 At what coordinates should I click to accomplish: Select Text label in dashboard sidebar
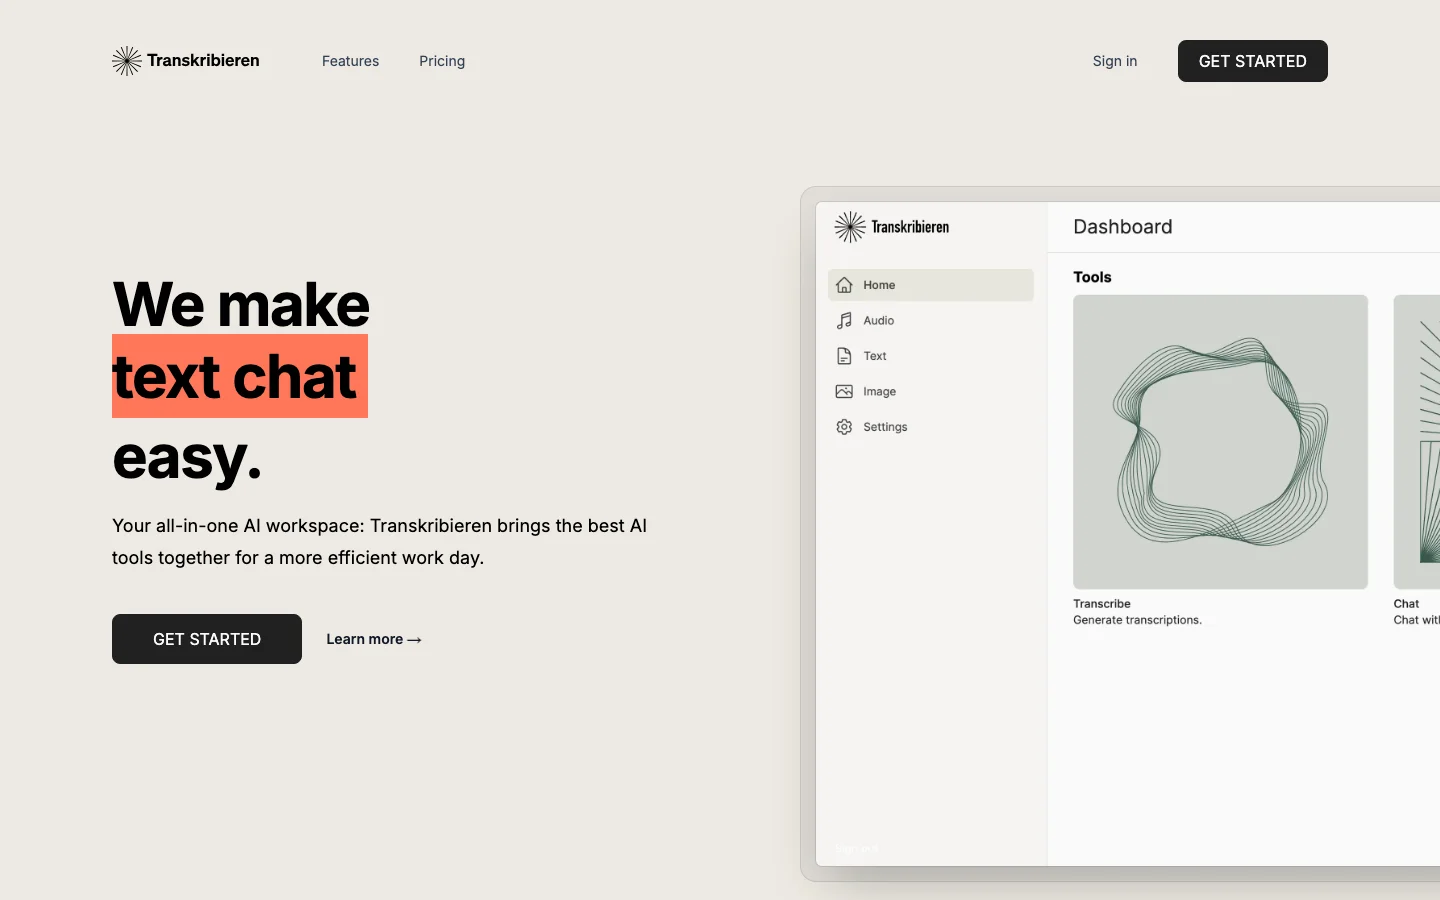click(875, 356)
